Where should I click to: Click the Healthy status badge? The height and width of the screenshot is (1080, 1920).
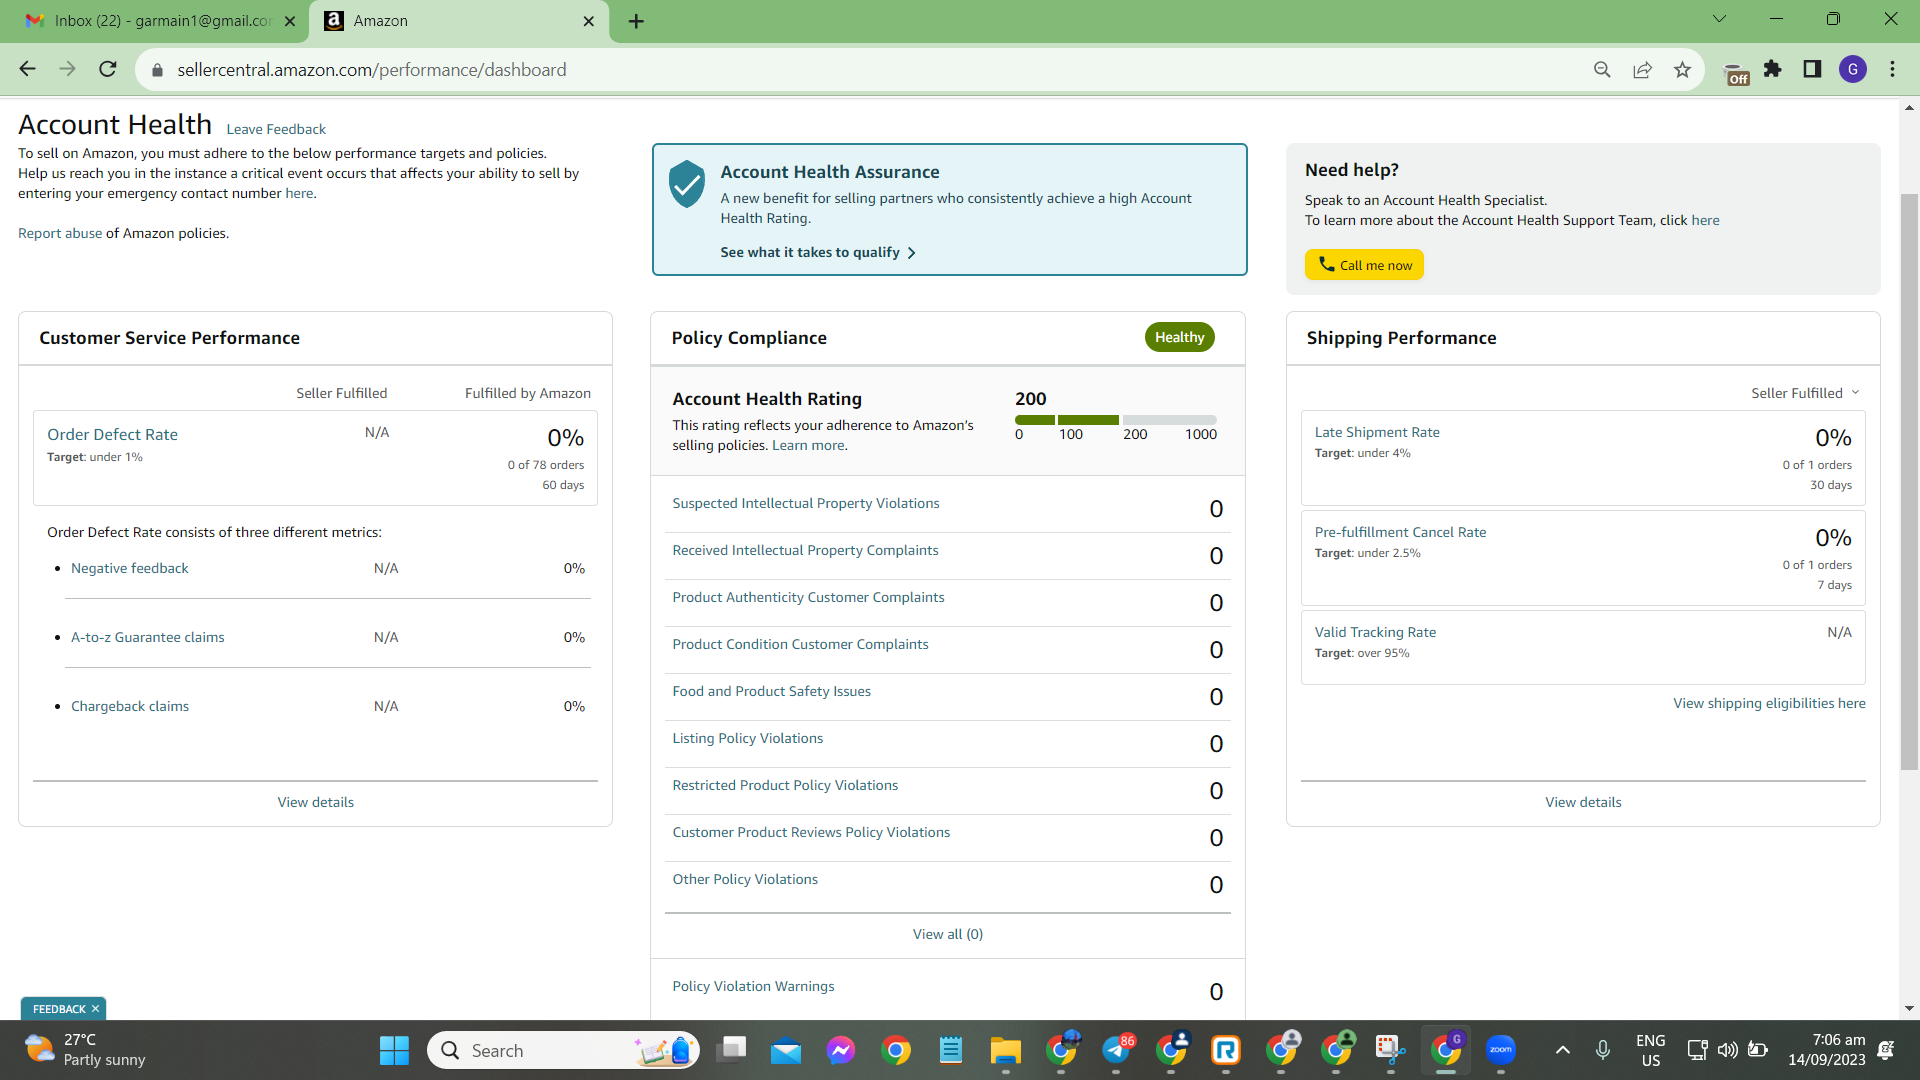point(1180,337)
